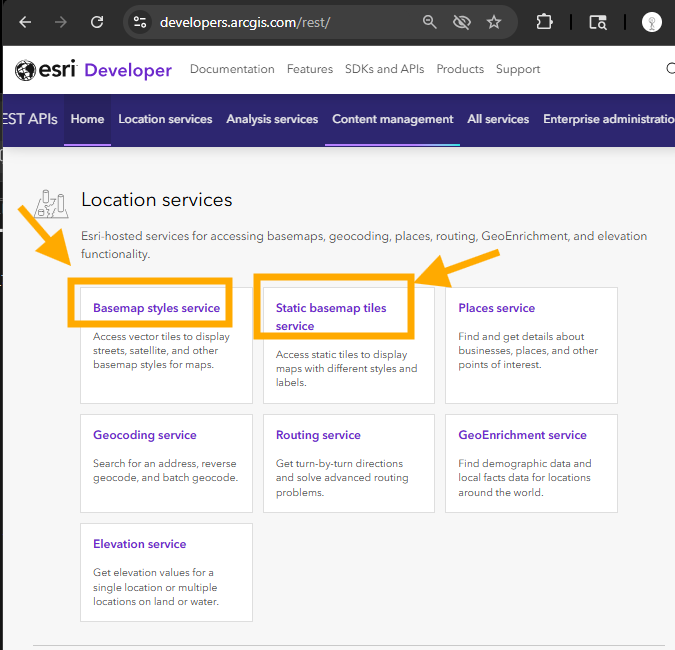Open the browser extensions puzzle icon
Screen dimensions: 675x650
[x=545, y=22]
